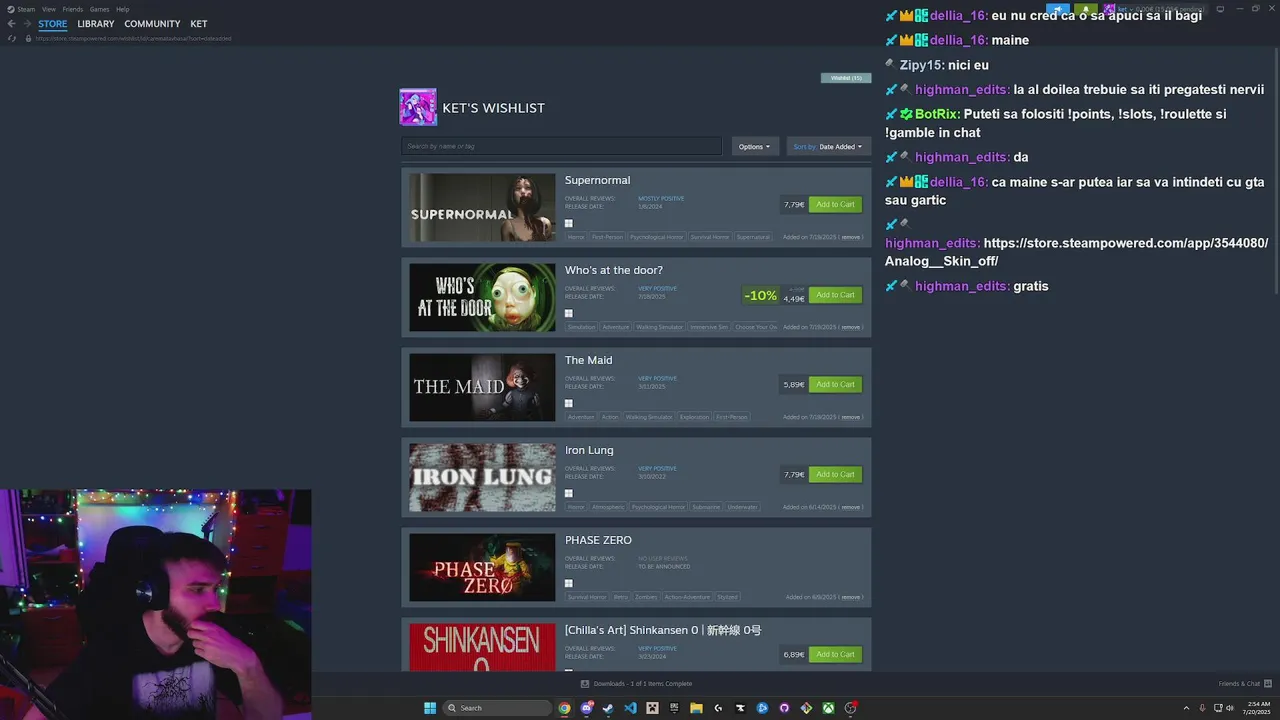
Task: Open Visual Studio Code from the taskbar
Action: coord(630,708)
